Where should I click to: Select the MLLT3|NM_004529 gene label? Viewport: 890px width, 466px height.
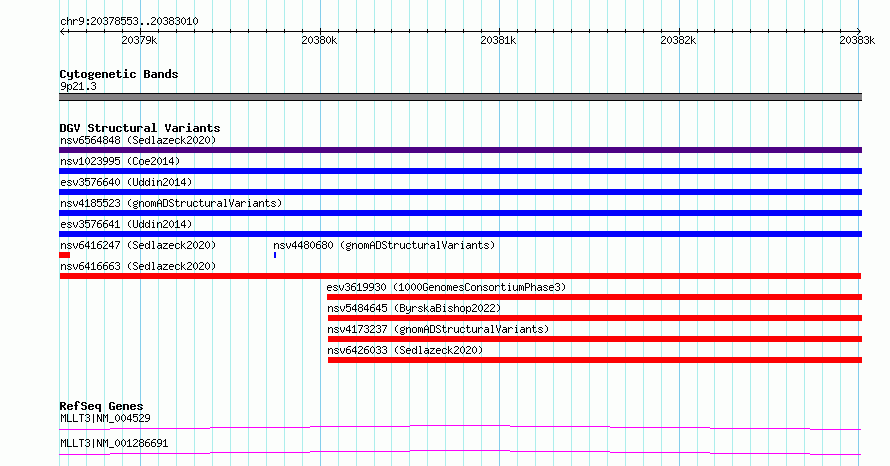105,418
